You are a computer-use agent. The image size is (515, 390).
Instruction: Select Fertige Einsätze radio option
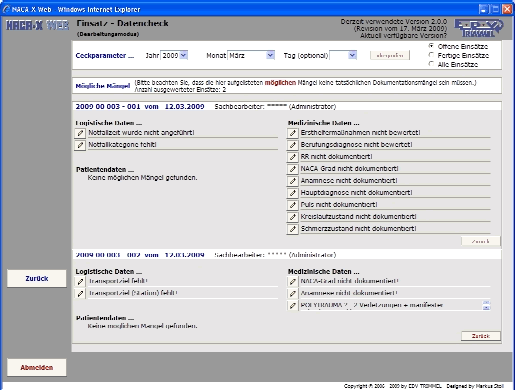pyautogui.click(x=431, y=55)
